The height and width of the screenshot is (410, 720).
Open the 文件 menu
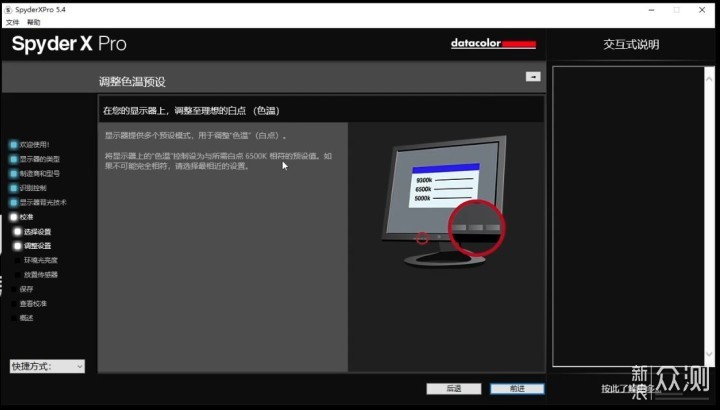pyautogui.click(x=12, y=22)
